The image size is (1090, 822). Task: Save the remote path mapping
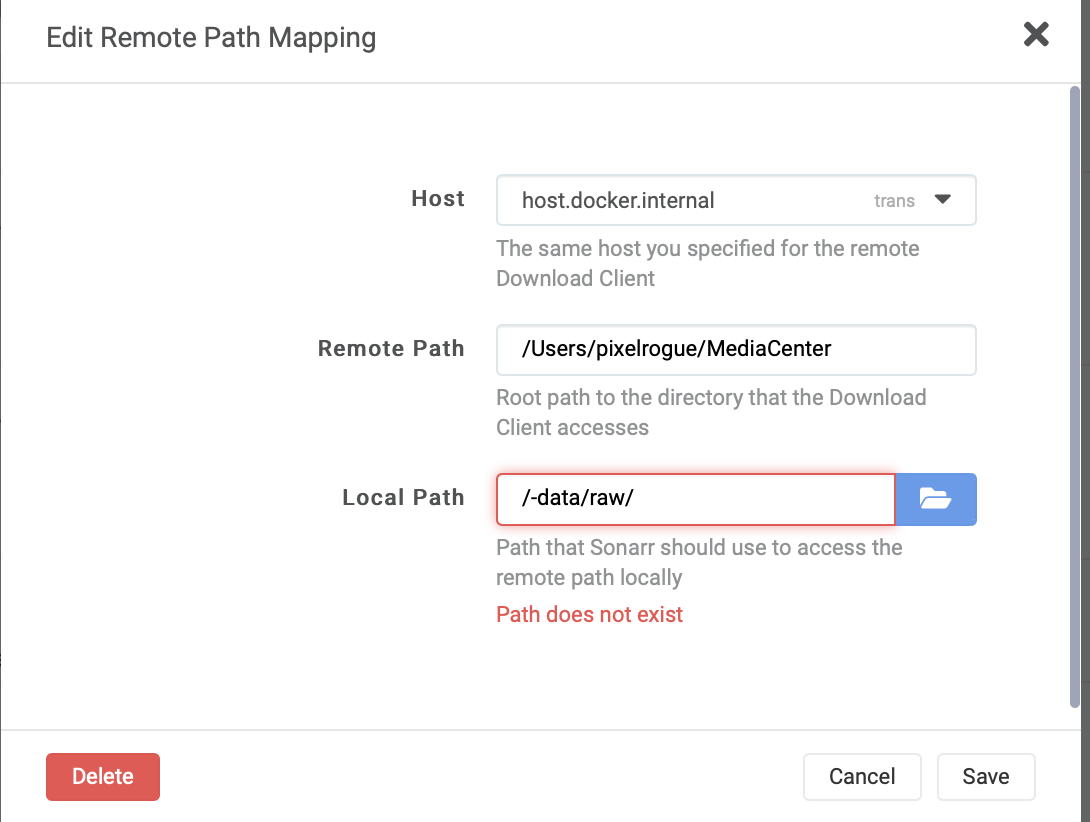[x=986, y=777]
